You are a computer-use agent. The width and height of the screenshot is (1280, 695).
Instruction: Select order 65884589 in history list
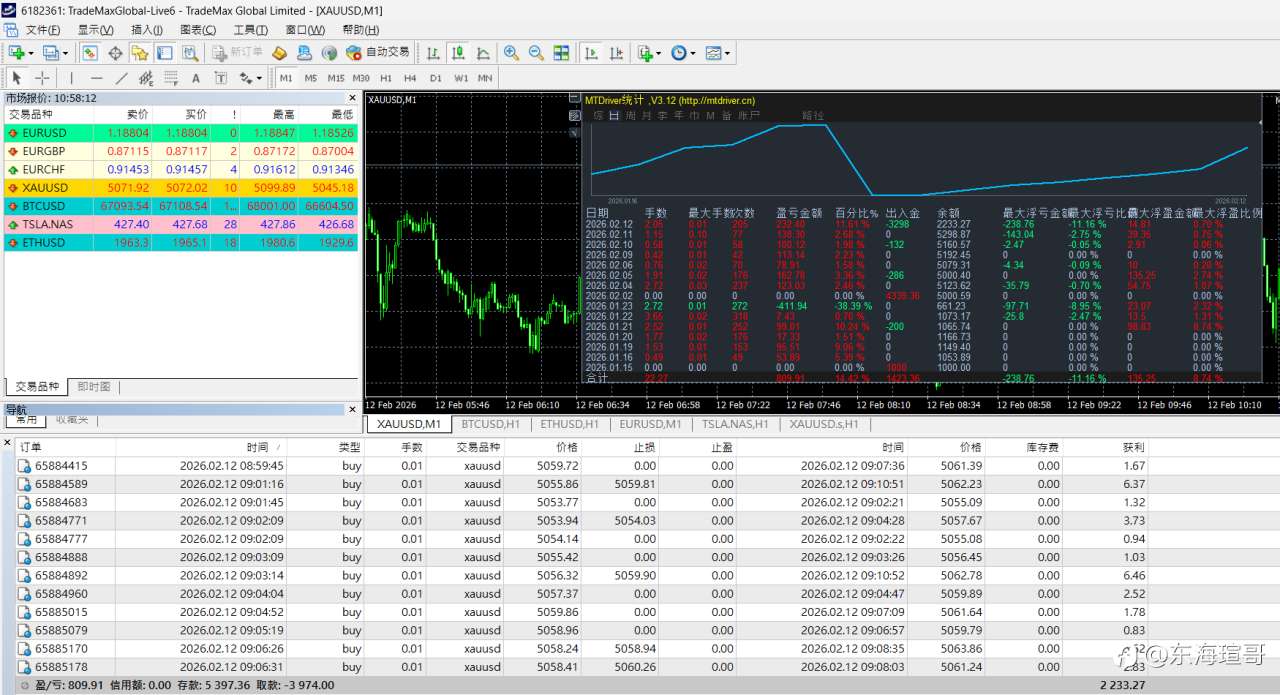click(61, 484)
